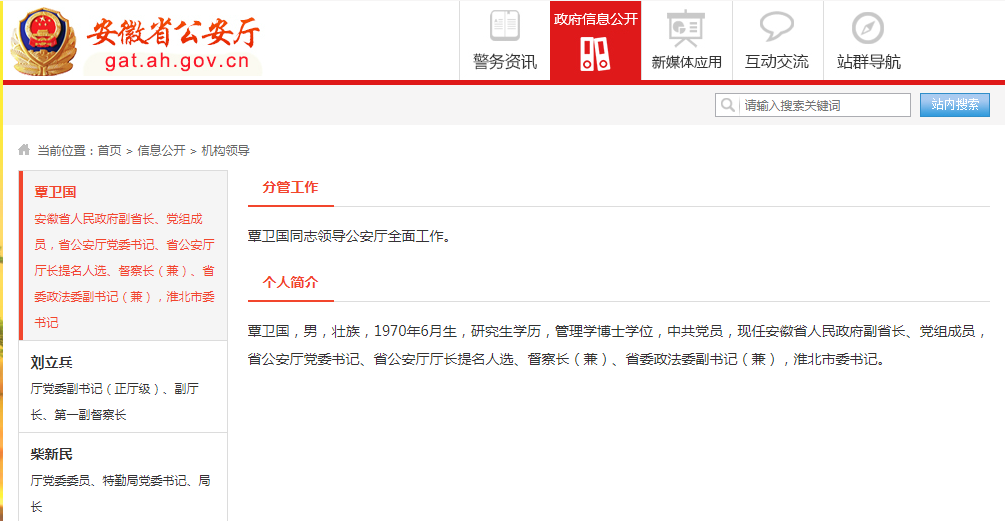Select the 新媒体应用 menu label

tap(686, 62)
